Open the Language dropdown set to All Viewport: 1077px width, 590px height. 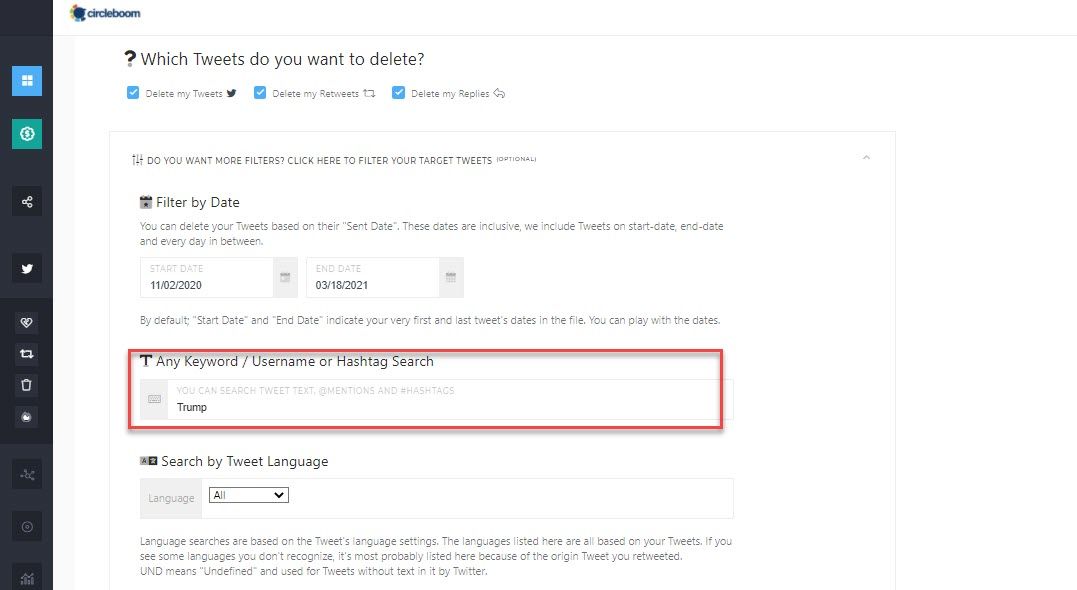coord(248,494)
